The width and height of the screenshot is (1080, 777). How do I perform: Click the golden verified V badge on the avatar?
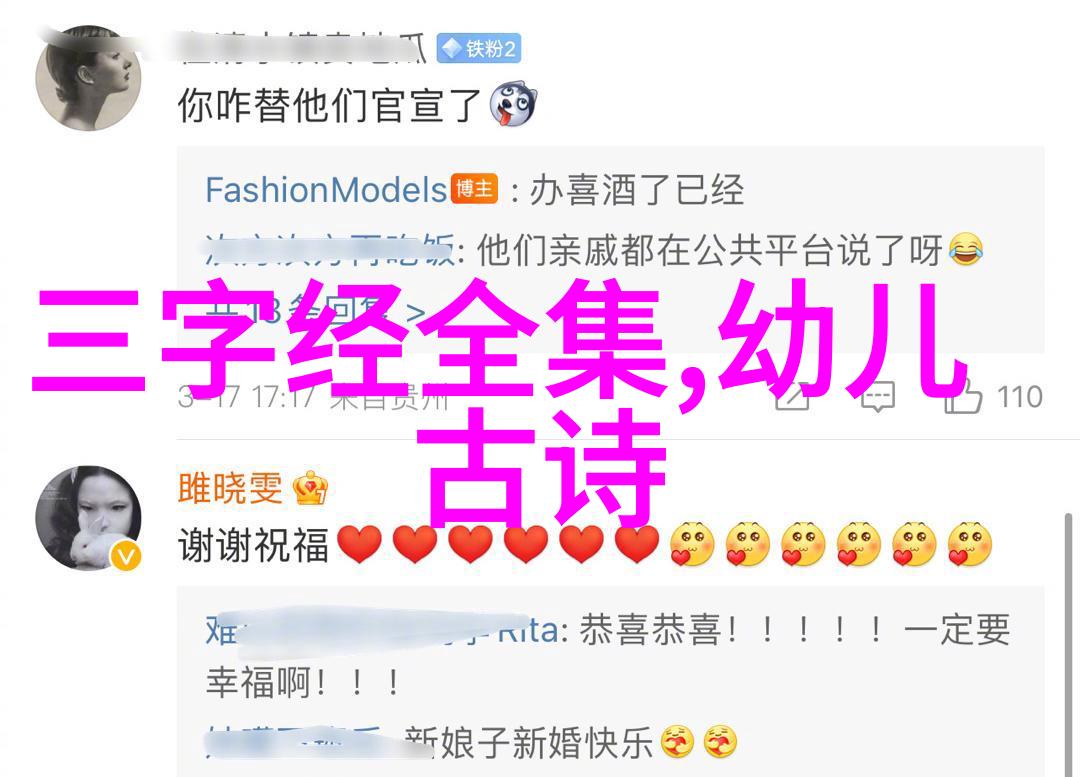pos(126,556)
